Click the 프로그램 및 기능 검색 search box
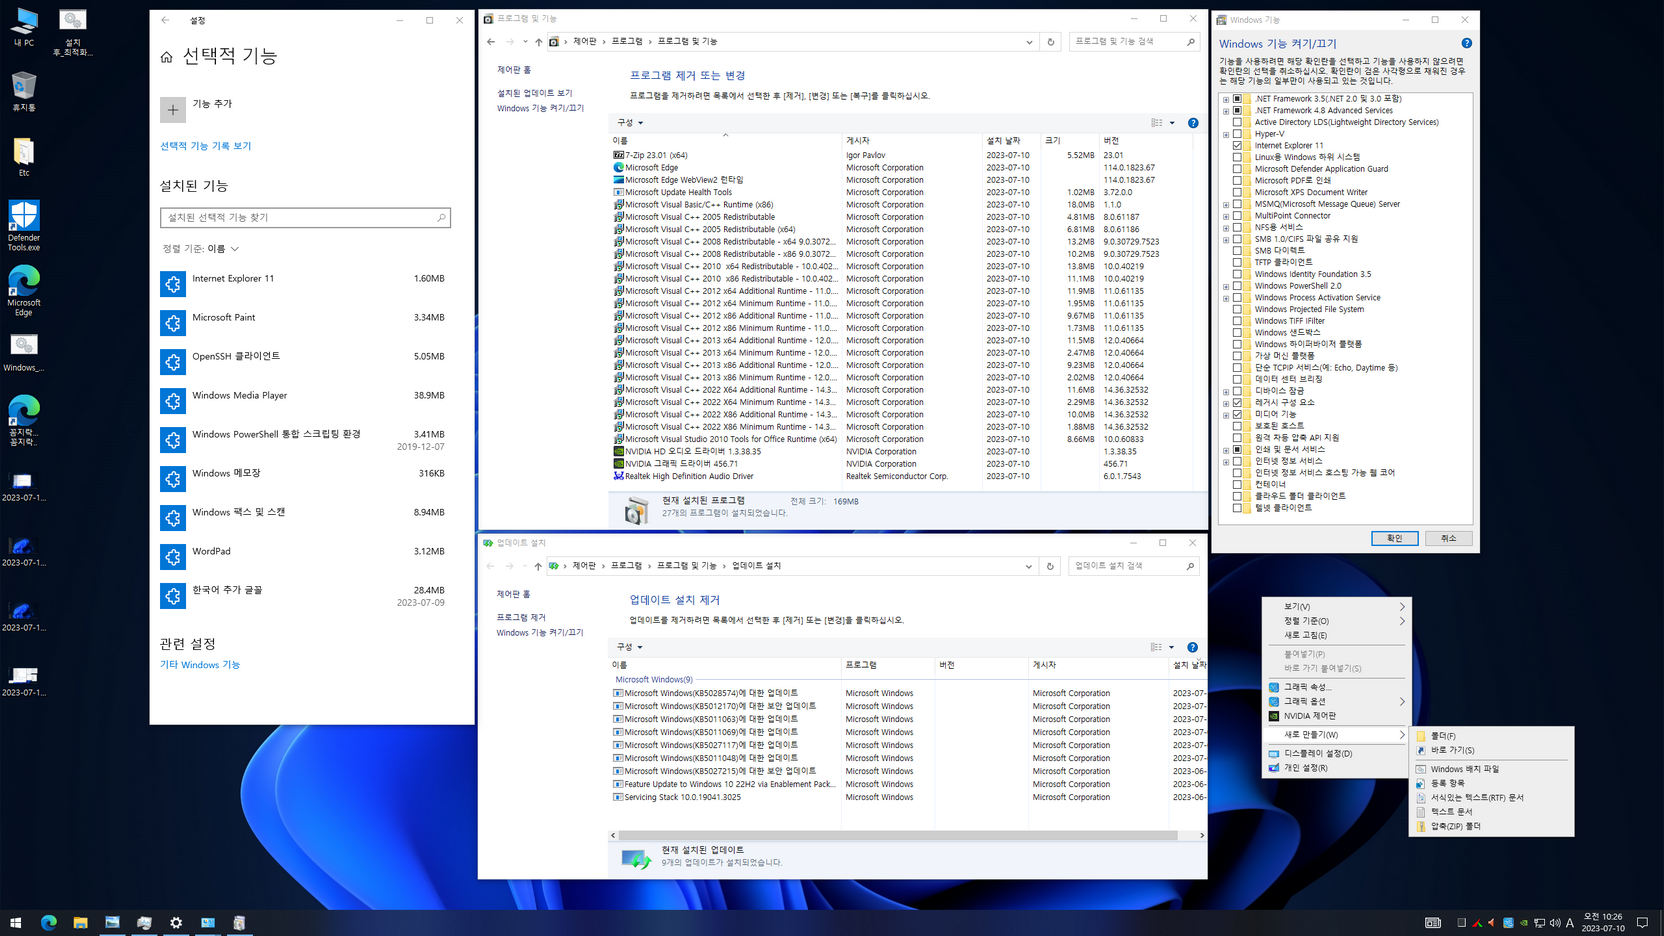 pos(1134,42)
